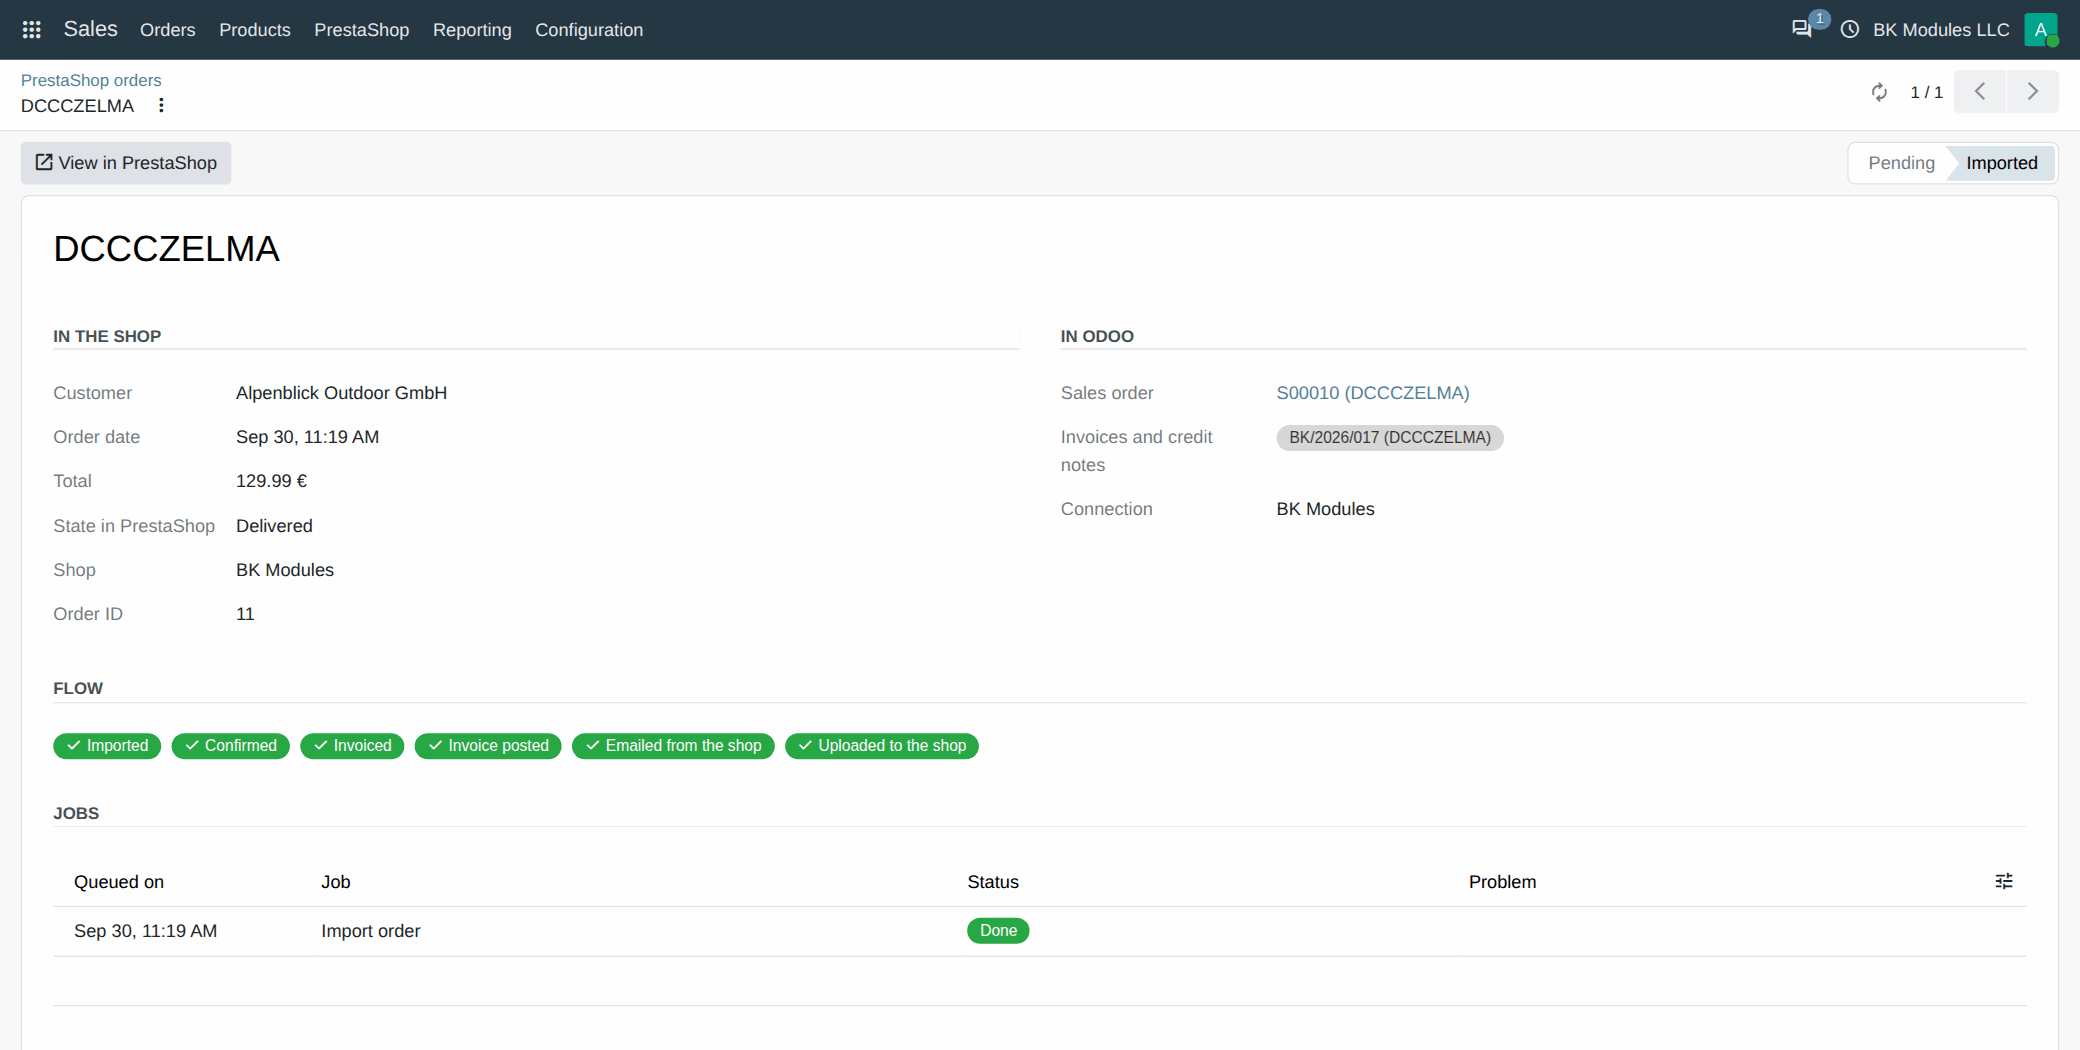Viewport: 2080px width, 1050px height.
Task: Go to next record arrow
Action: (x=2033, y=92)
